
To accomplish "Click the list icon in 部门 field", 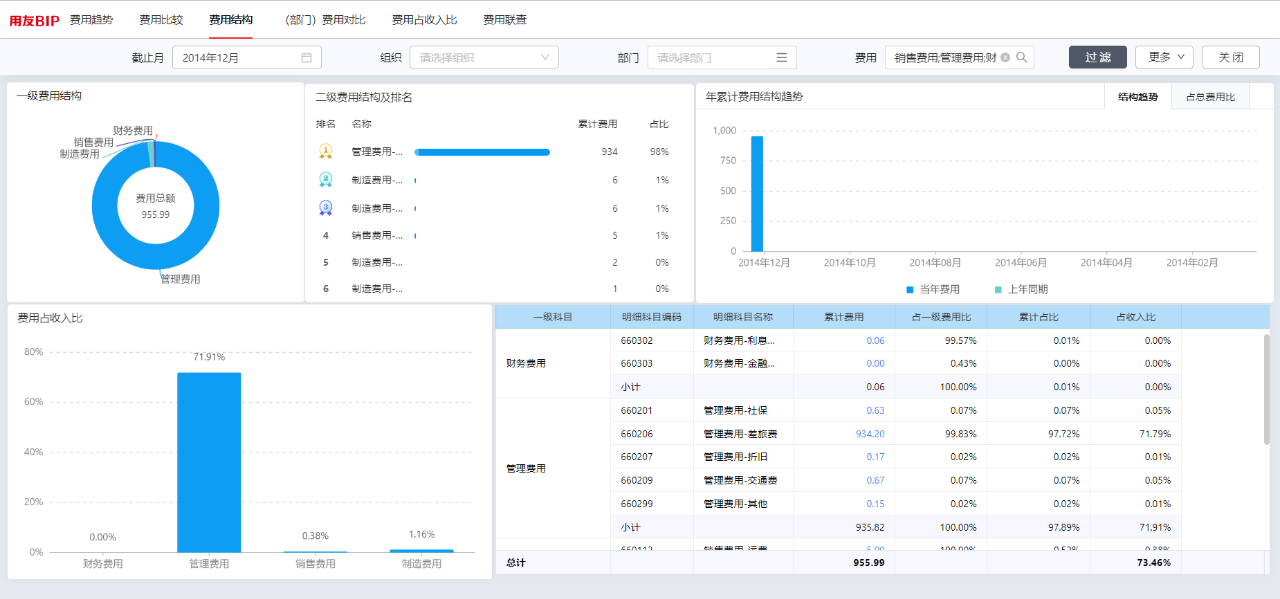I will [x=782, y=58].
